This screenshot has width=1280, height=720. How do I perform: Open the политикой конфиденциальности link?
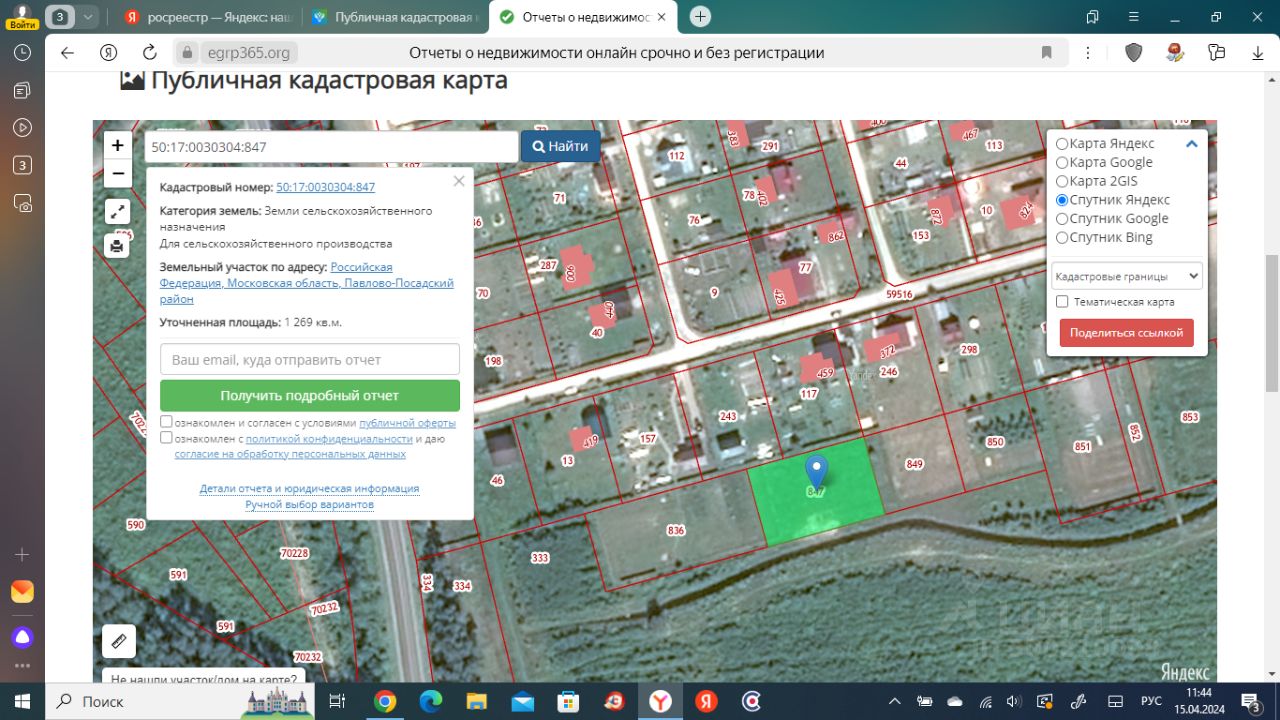tap(329, 439)
